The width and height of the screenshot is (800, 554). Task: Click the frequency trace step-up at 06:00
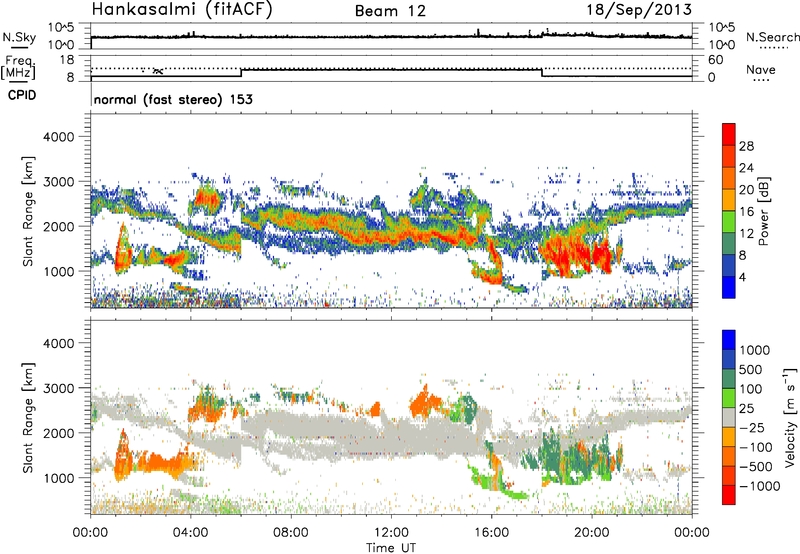(241, 72)
